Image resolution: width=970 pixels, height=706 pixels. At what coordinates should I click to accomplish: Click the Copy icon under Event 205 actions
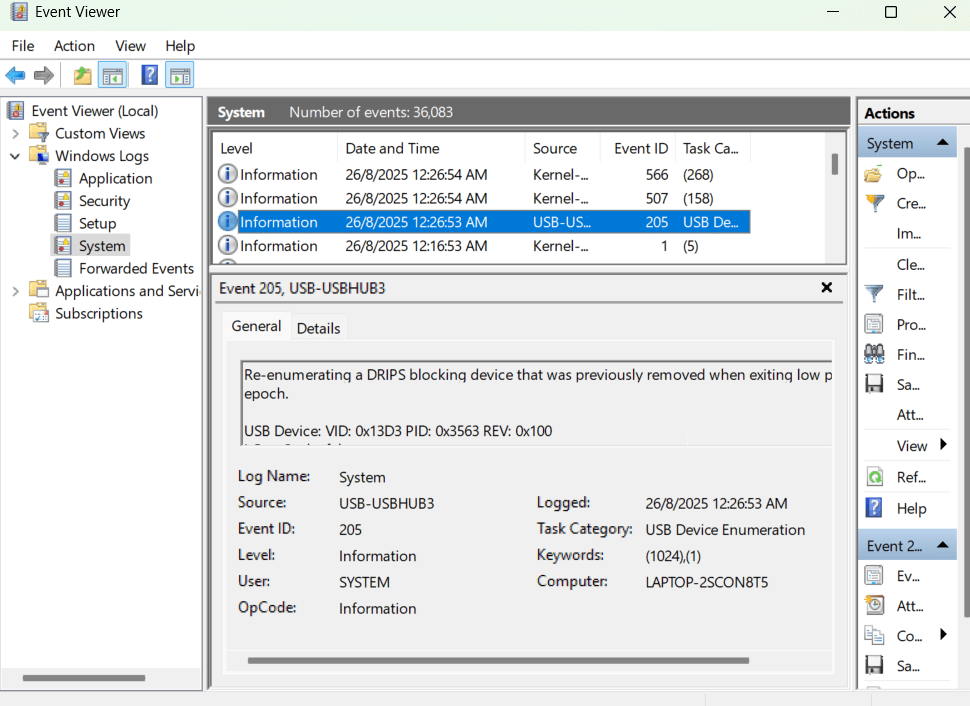pos(874,636)
